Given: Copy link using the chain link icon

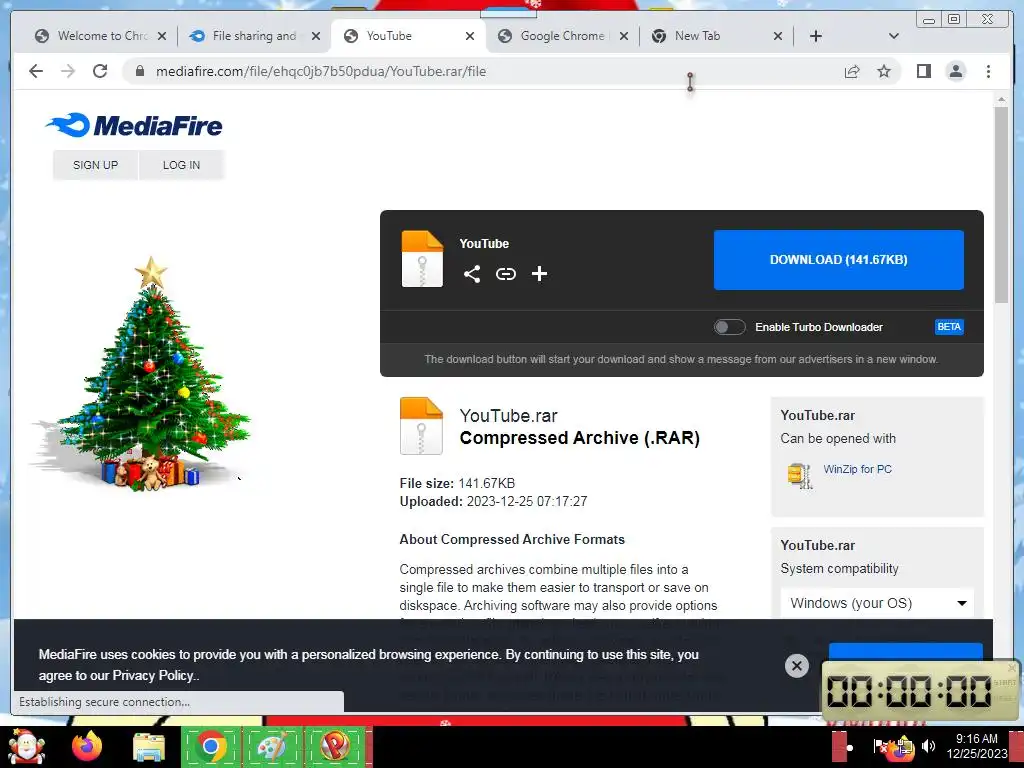Looking at the screenshot, I should coord(505,274).
